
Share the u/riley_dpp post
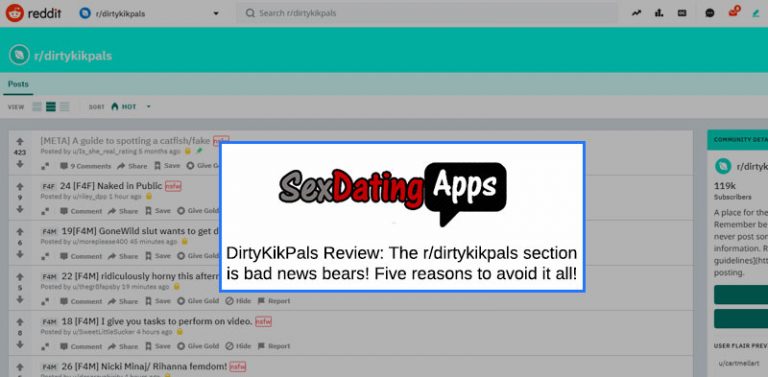pyautogui.click(x=123, y=211)
